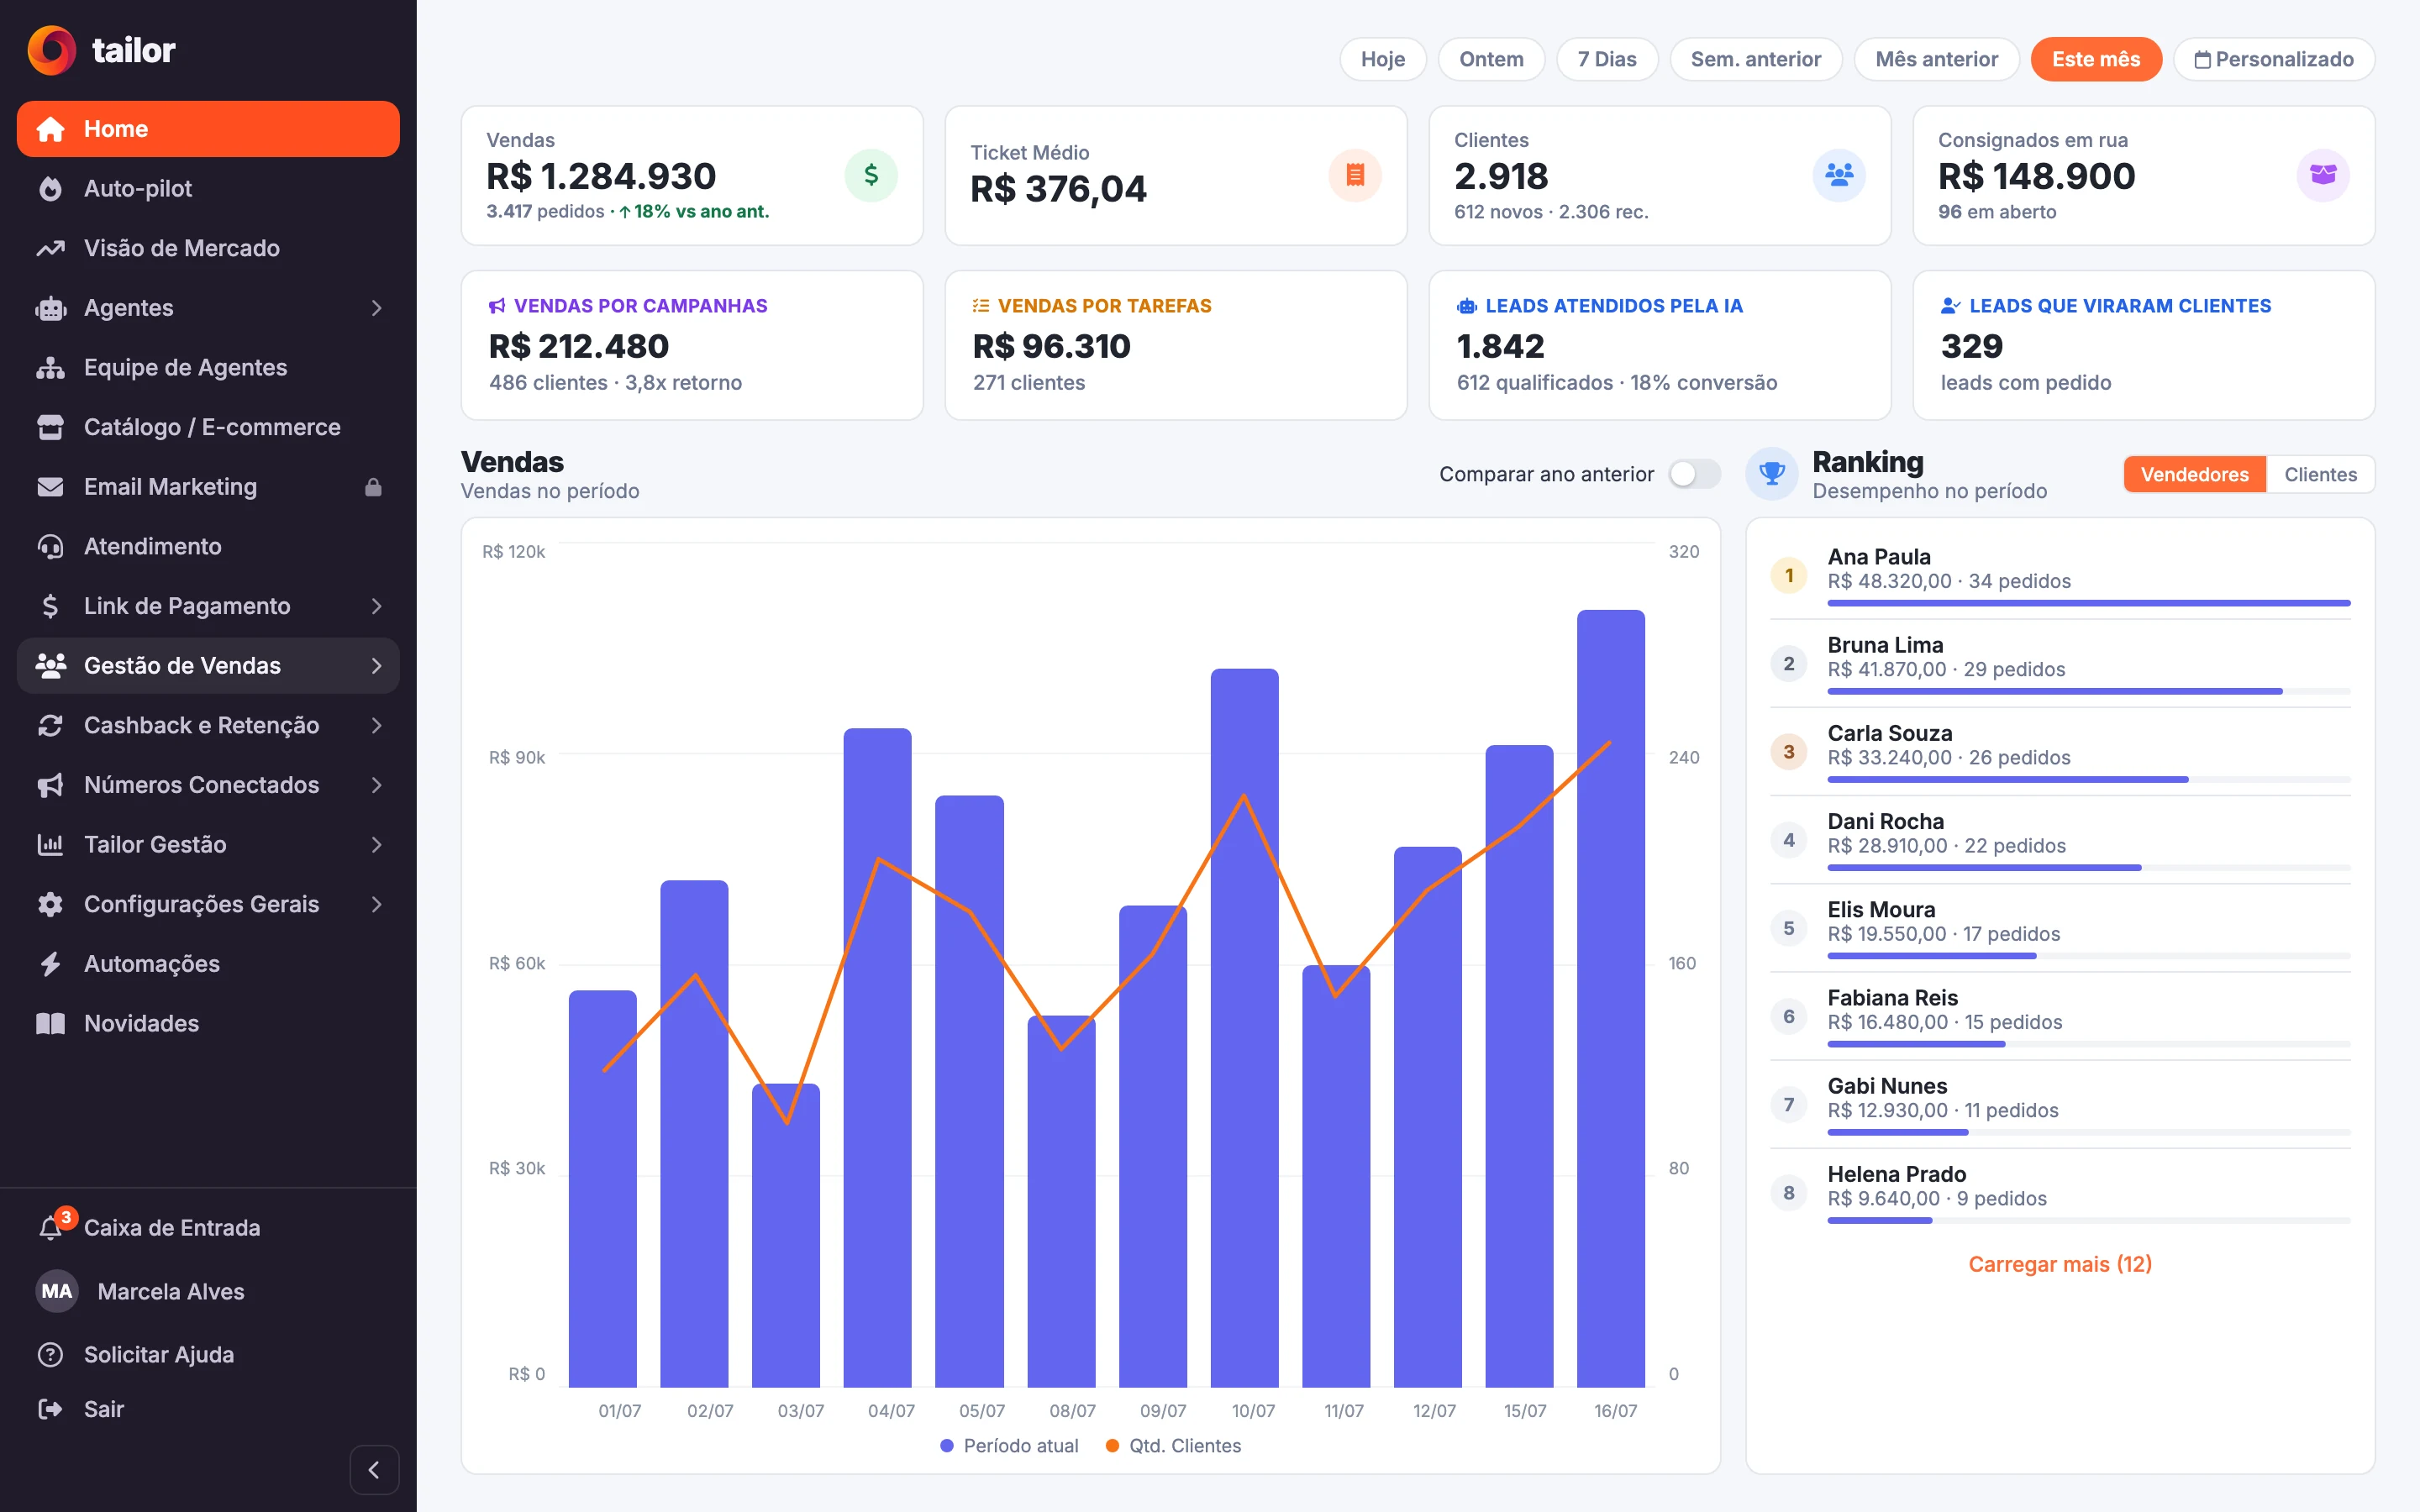This screenshot has width=2420, height=1512.
Task: Open Marcela Alves profile
Action: 208,1291
